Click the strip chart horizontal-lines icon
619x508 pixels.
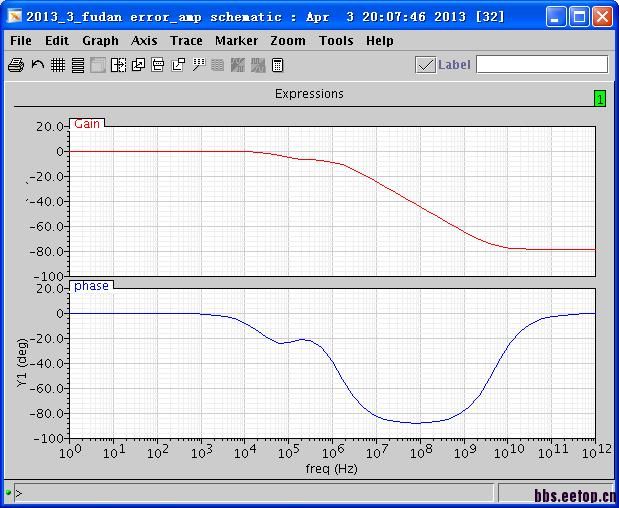[78, 65]
